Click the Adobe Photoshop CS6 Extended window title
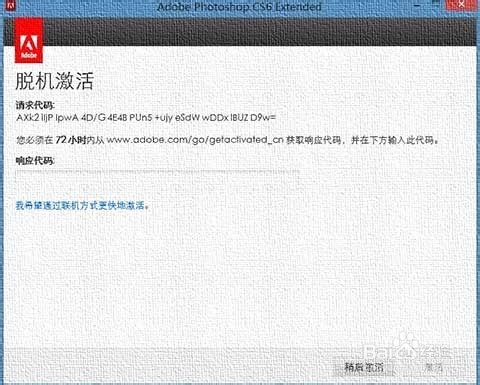Screen dimensions: 480x385 click(239, 6)
